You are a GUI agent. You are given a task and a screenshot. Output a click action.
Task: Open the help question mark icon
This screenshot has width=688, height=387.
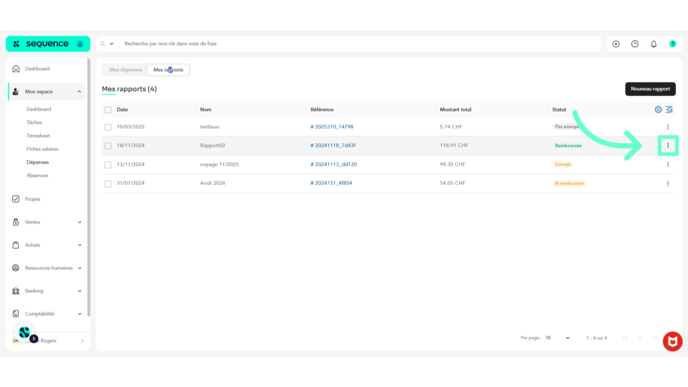673,44
